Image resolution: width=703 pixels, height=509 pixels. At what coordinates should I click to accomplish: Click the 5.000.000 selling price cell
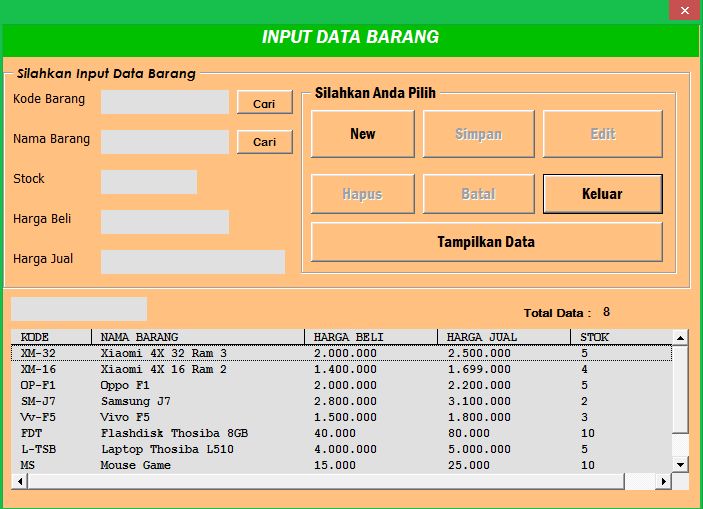[479, 449]
